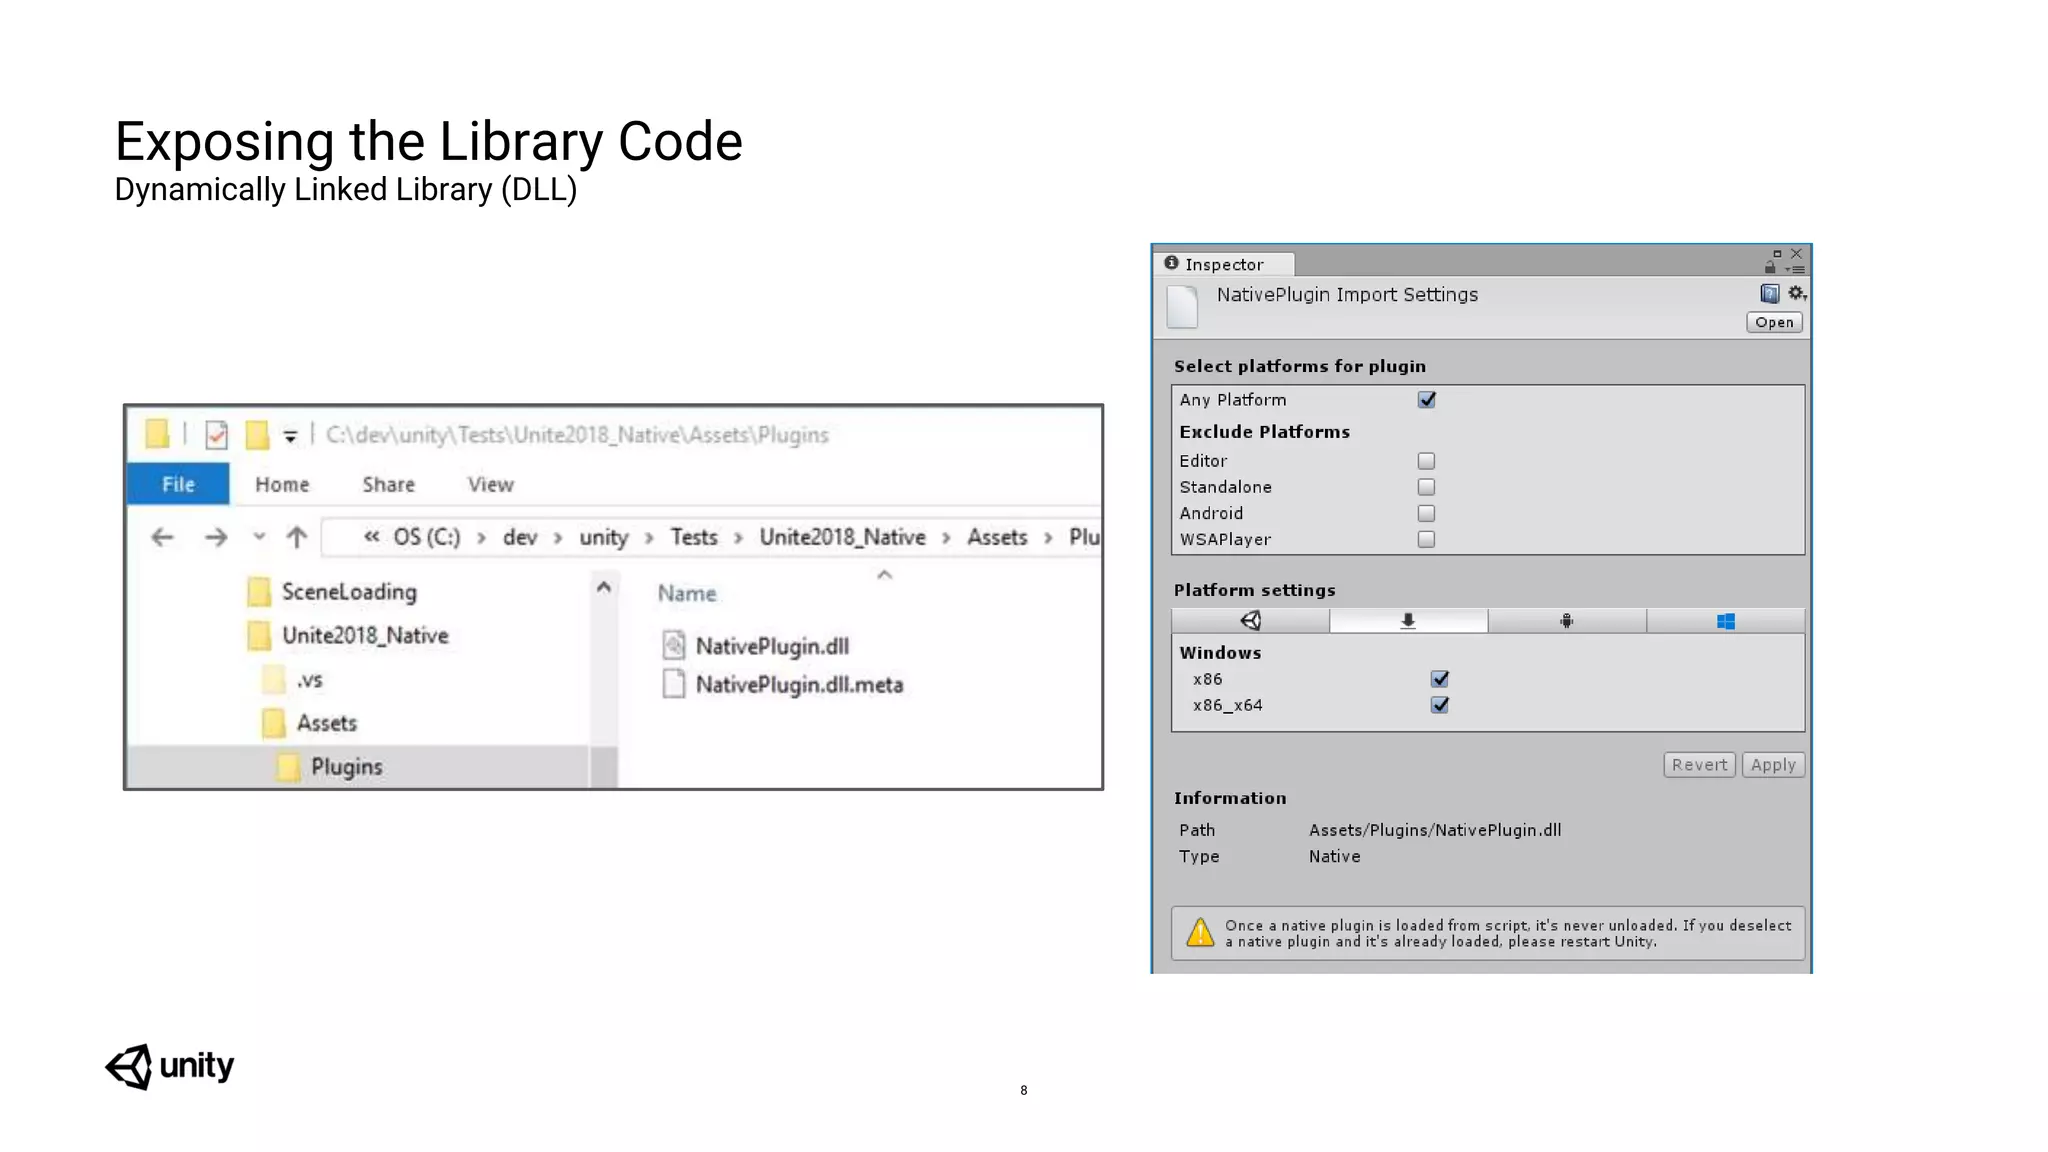
Task: Click the Inspector info tab icon
Action: click(x=1171, y=263)
